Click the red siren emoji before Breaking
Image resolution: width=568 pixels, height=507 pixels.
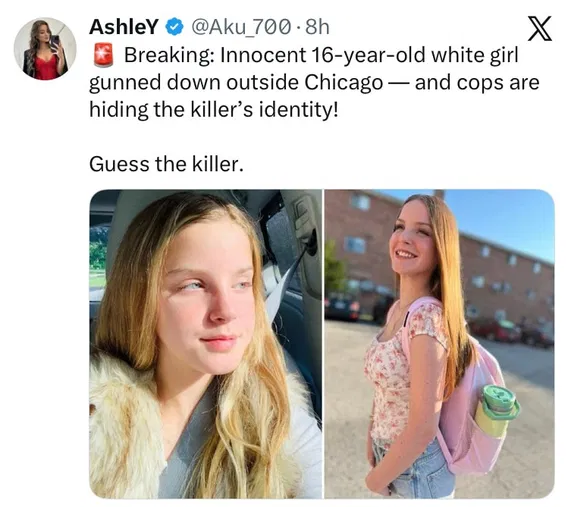[x=104, y=55]
